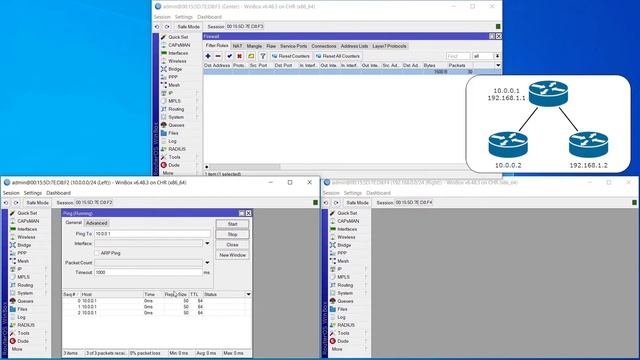Open Dashboard menu in Center window
This screenshot has width=640, height=360.
(209, 17)
